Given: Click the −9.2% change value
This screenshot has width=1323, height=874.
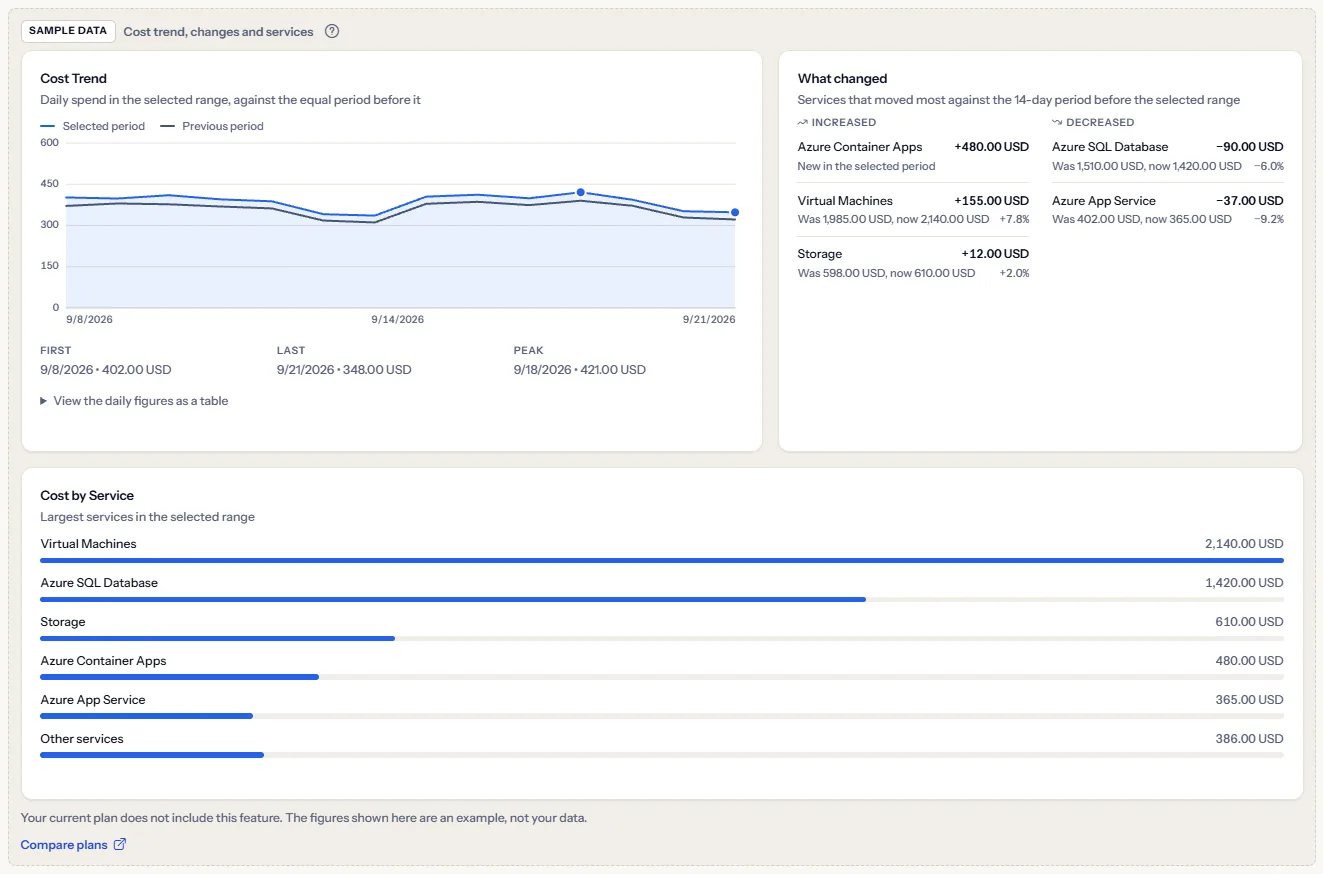Looking at the screenshot, I should click(x=1268, y=219).
